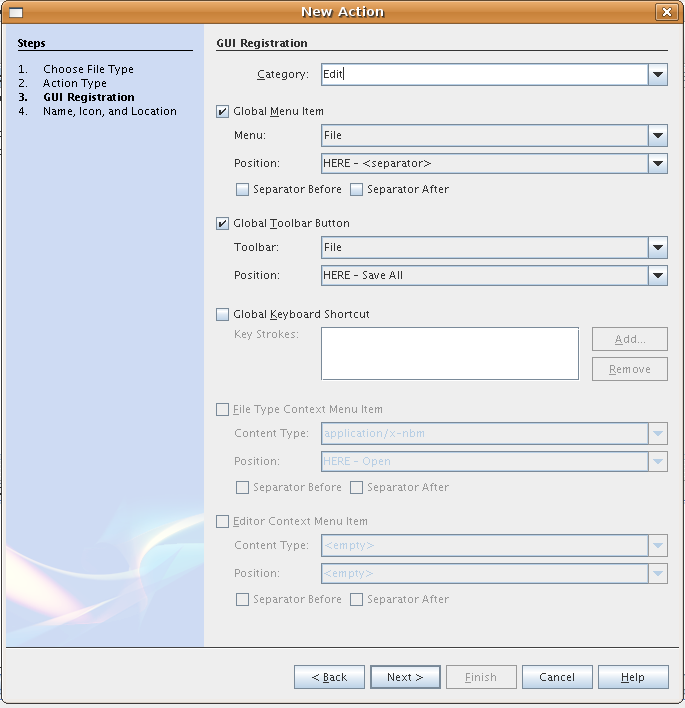685x708 pixels.
Task: Open the Menu combo box showing File
Action: pos(494,135)
